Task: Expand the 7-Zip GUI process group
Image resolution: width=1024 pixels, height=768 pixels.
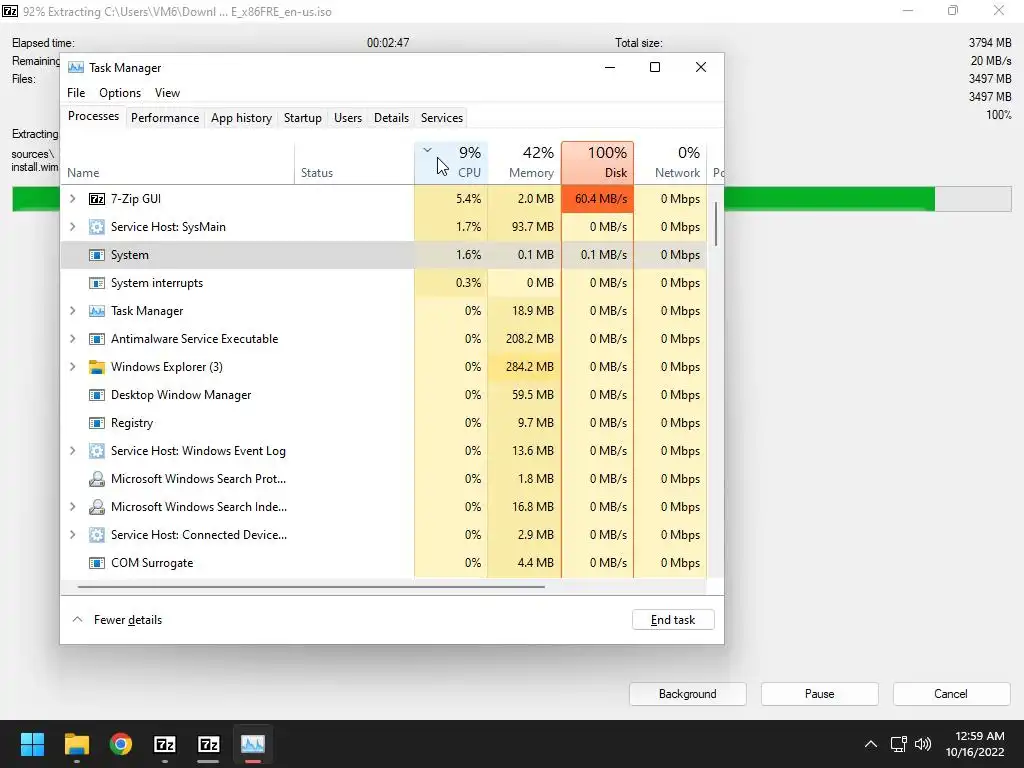Action: click(72, 199)
